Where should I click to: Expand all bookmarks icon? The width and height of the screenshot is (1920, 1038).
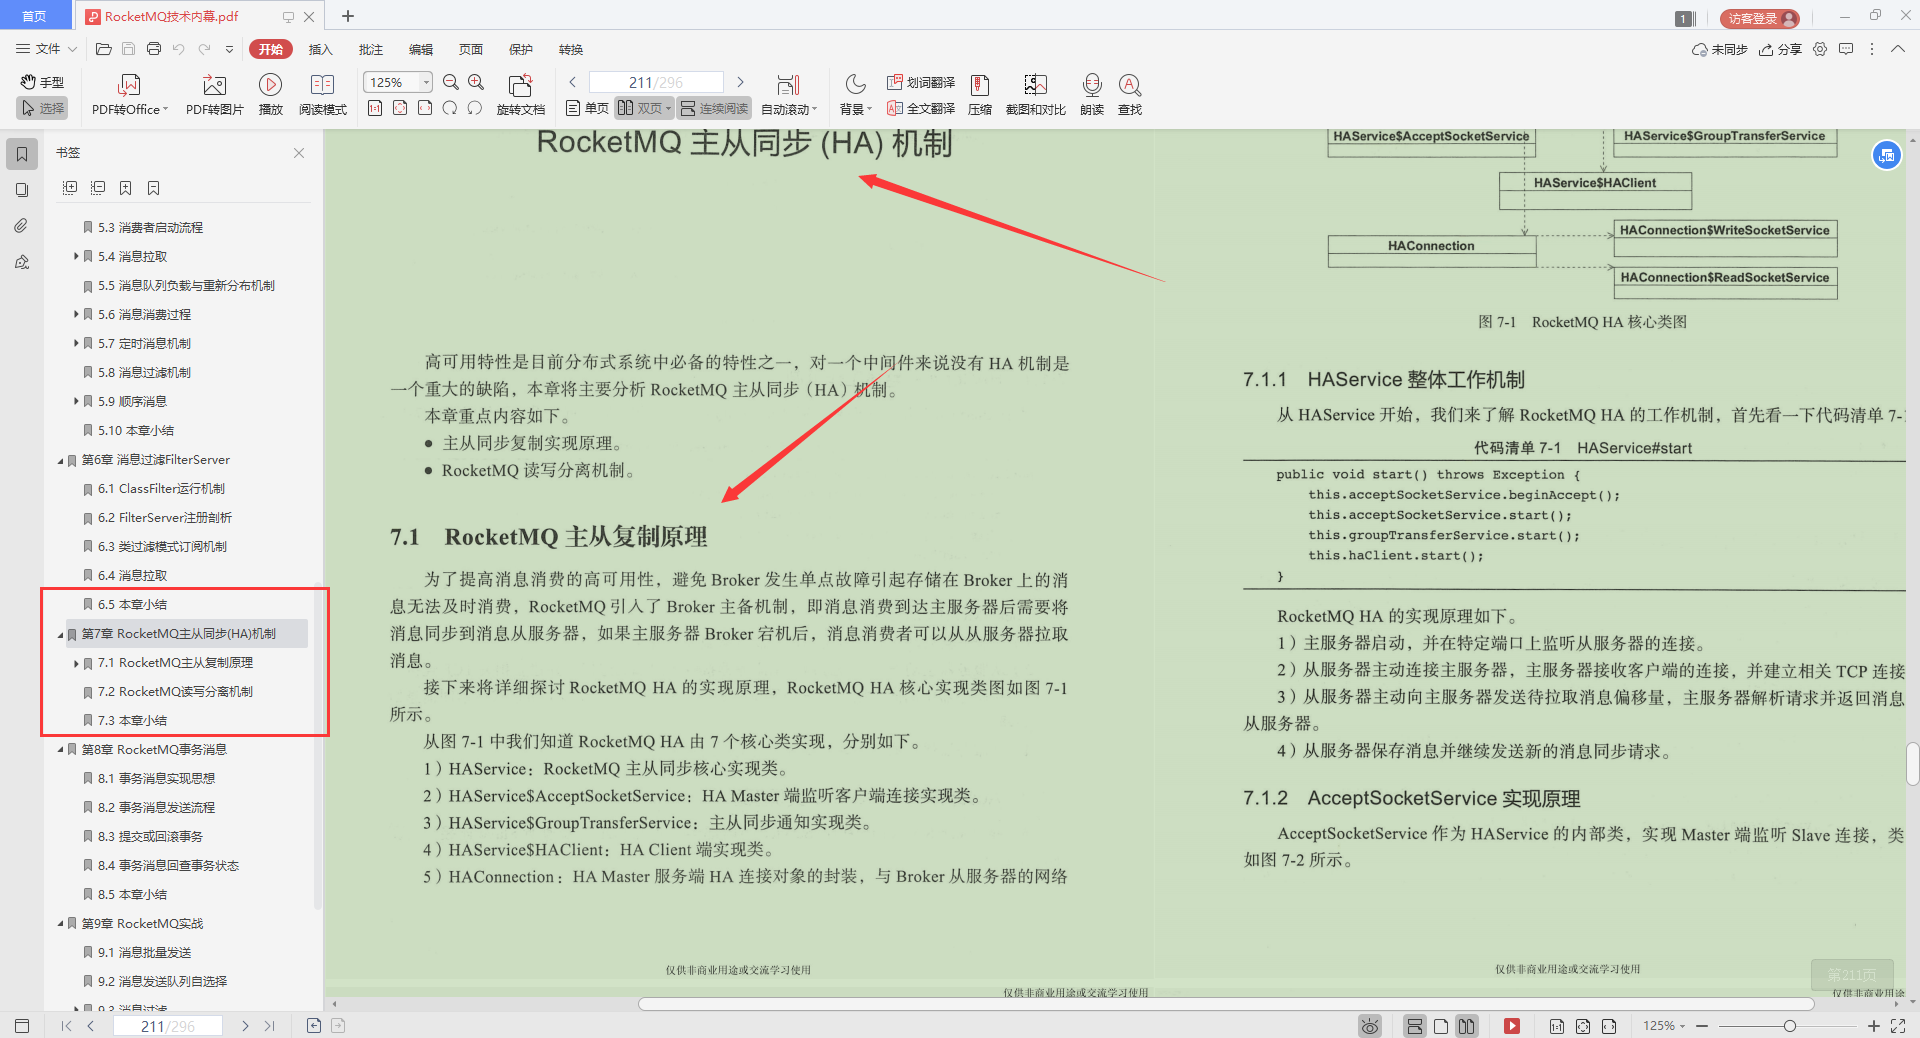(x=70, y=188)
